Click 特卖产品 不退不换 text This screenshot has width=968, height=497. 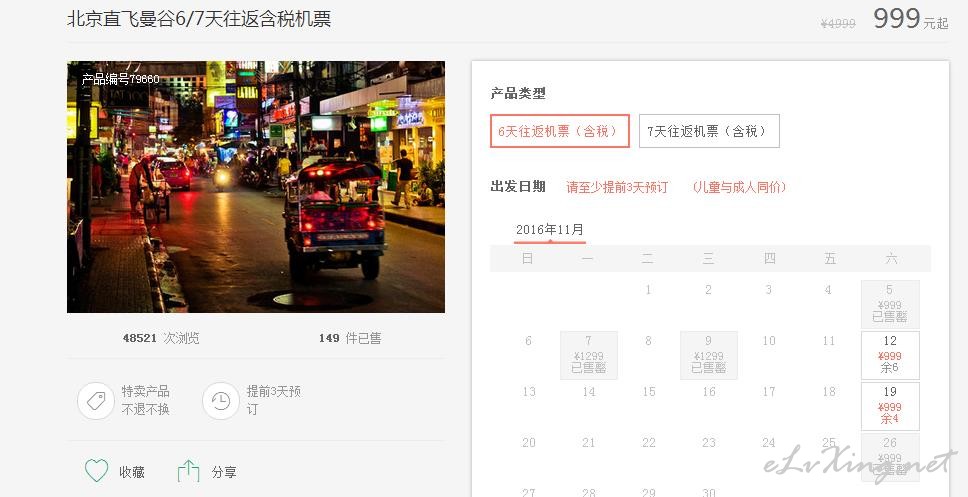click(x=146, y=400)
